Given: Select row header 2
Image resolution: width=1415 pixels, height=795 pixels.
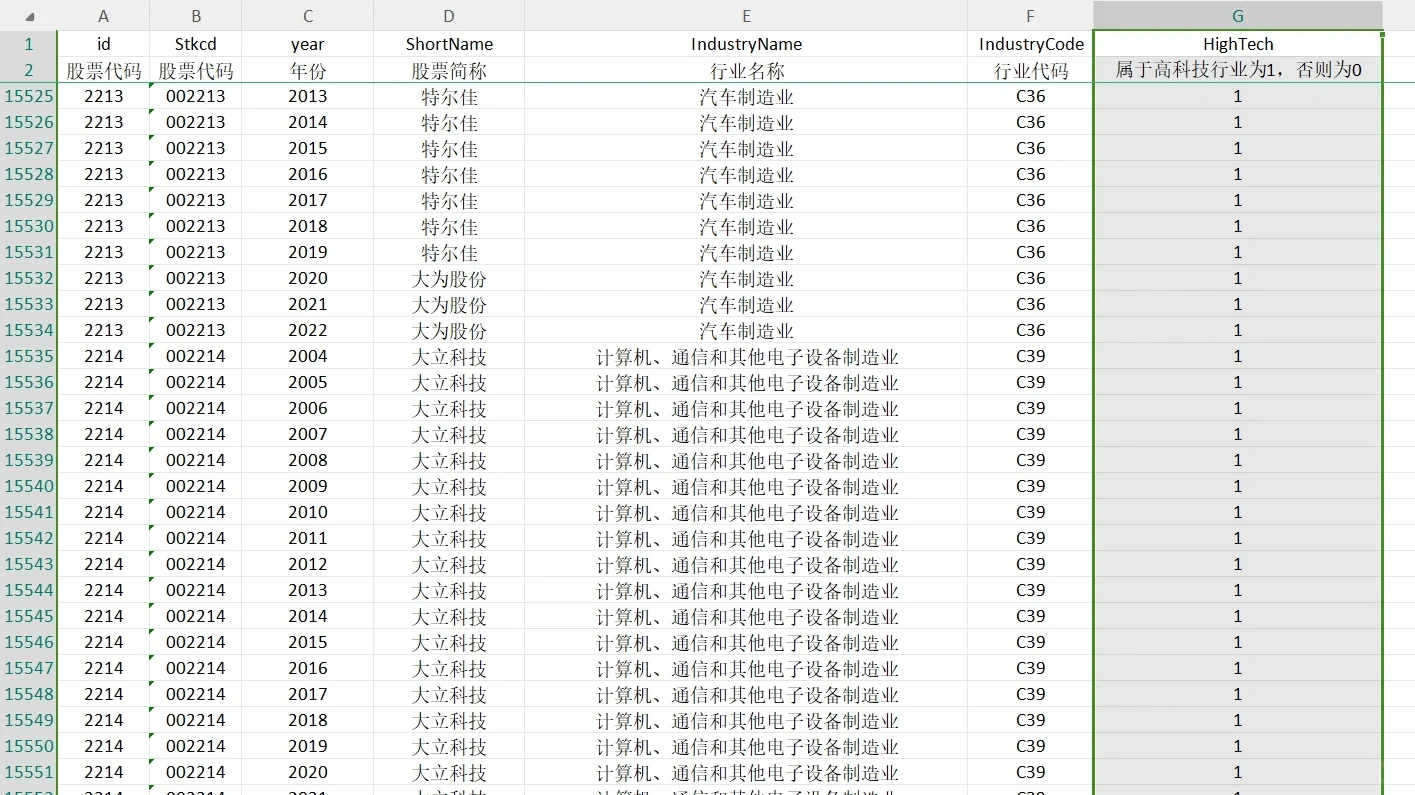Looking at the screenshot, I should pyautogui.click(x=28, y=70).
